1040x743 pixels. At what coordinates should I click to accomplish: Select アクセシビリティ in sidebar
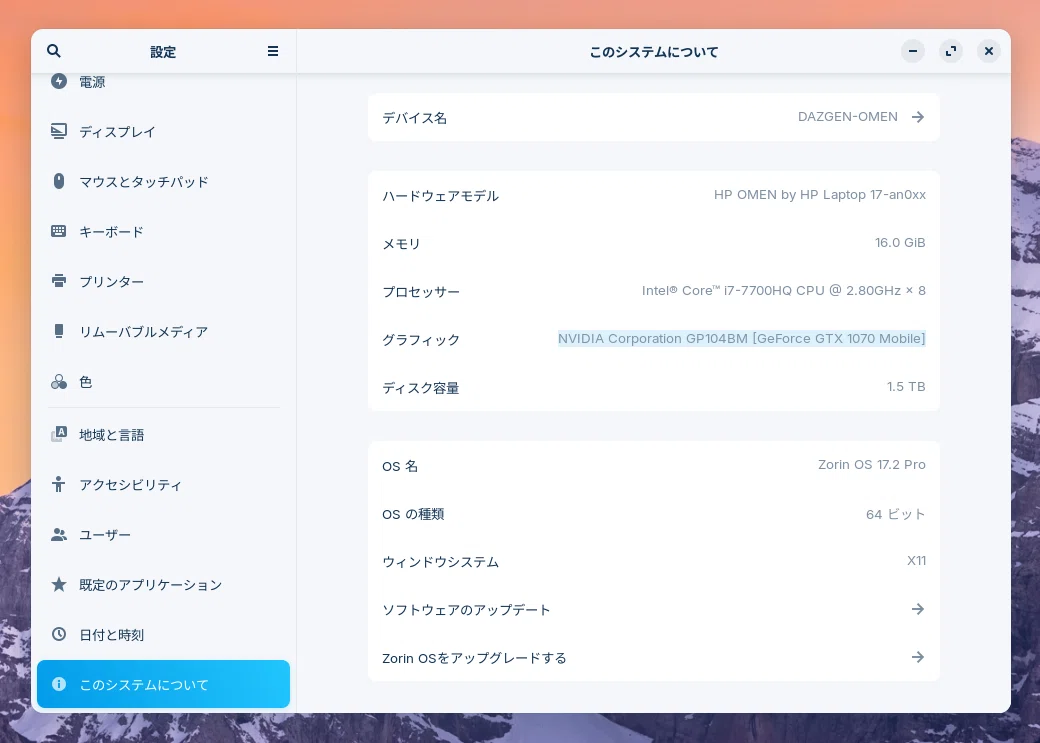(x=163, y=484)
